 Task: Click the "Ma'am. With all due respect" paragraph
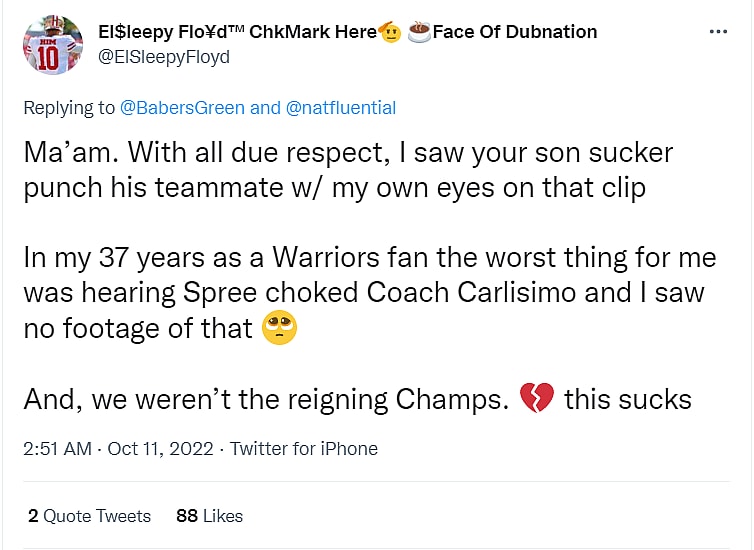(347, 170)
